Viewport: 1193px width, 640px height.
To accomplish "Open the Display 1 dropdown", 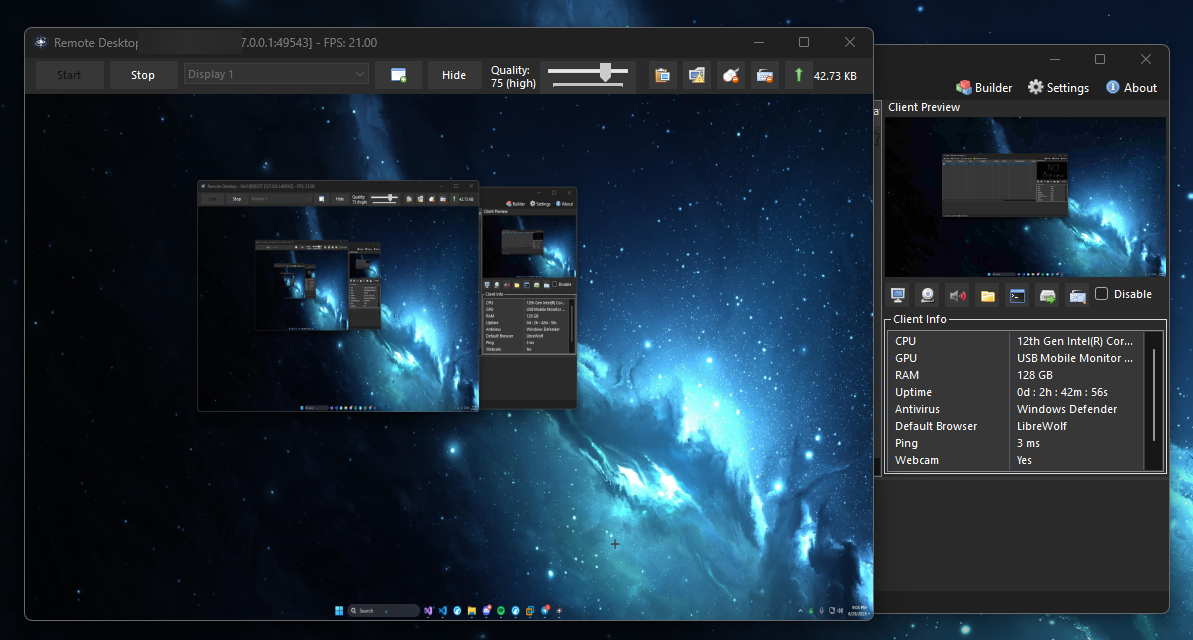I will click(275, 73).
